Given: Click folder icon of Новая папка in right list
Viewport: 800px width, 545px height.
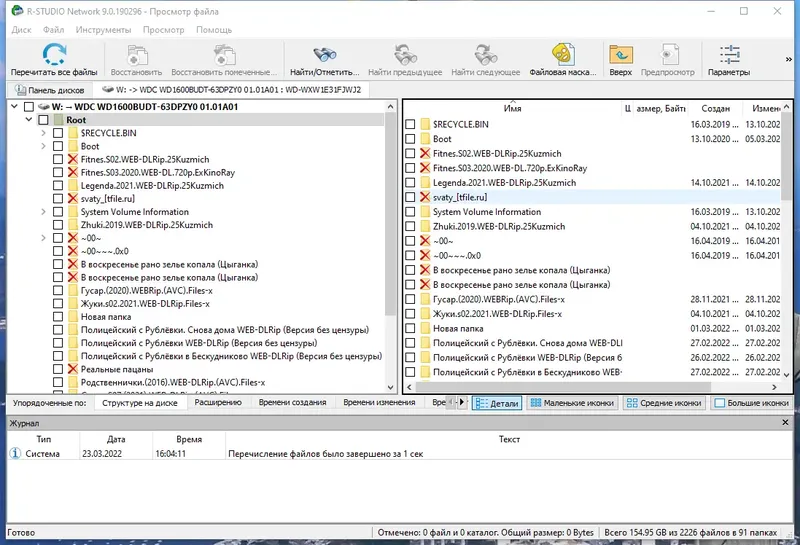Looking at the screenshot, I should [426, 329].
